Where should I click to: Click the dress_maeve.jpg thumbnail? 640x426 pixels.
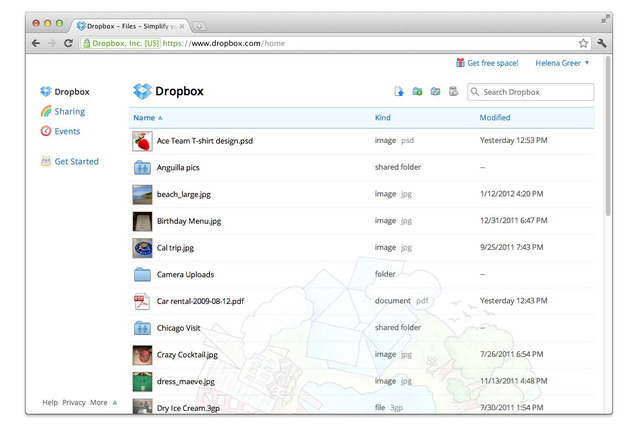point(142,382)
